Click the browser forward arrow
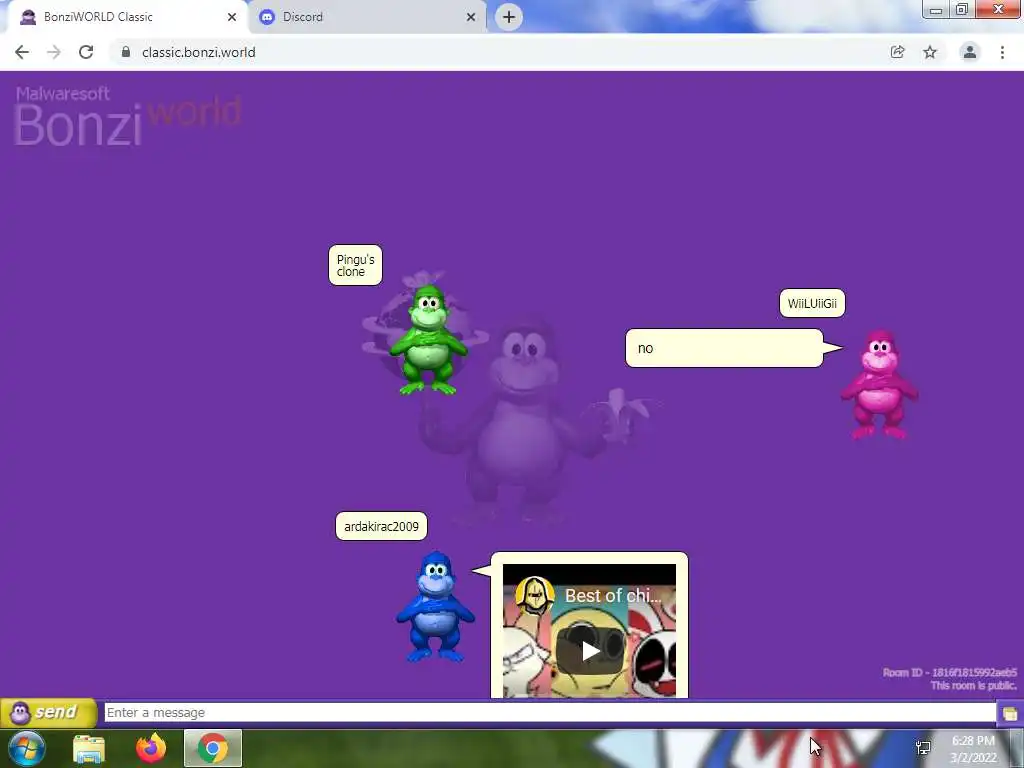Screen dimensions: 1024x768 coord(54,52)
